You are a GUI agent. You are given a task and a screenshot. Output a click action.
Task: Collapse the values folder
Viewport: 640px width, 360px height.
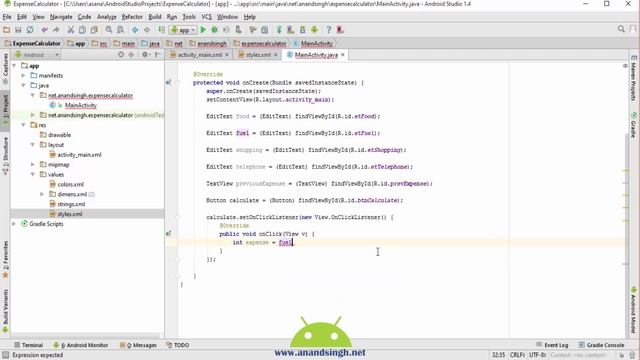click(x=33, y=174)
